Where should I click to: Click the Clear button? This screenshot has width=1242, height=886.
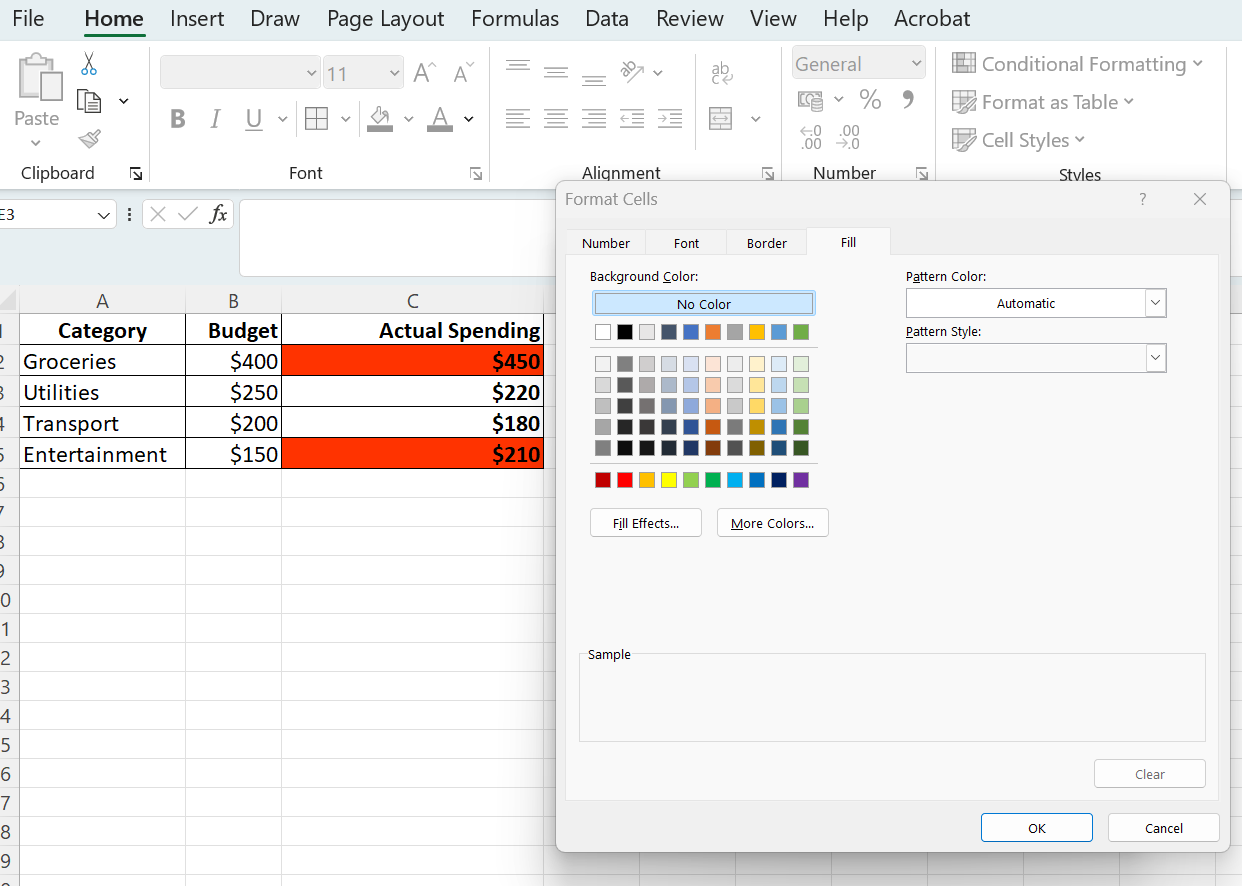tap(1150, 774)
